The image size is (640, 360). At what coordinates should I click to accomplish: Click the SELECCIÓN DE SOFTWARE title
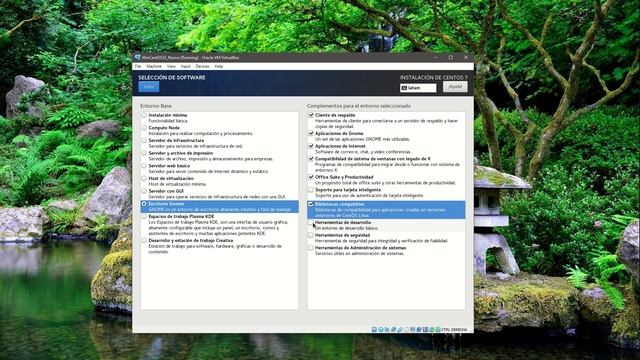172,77
